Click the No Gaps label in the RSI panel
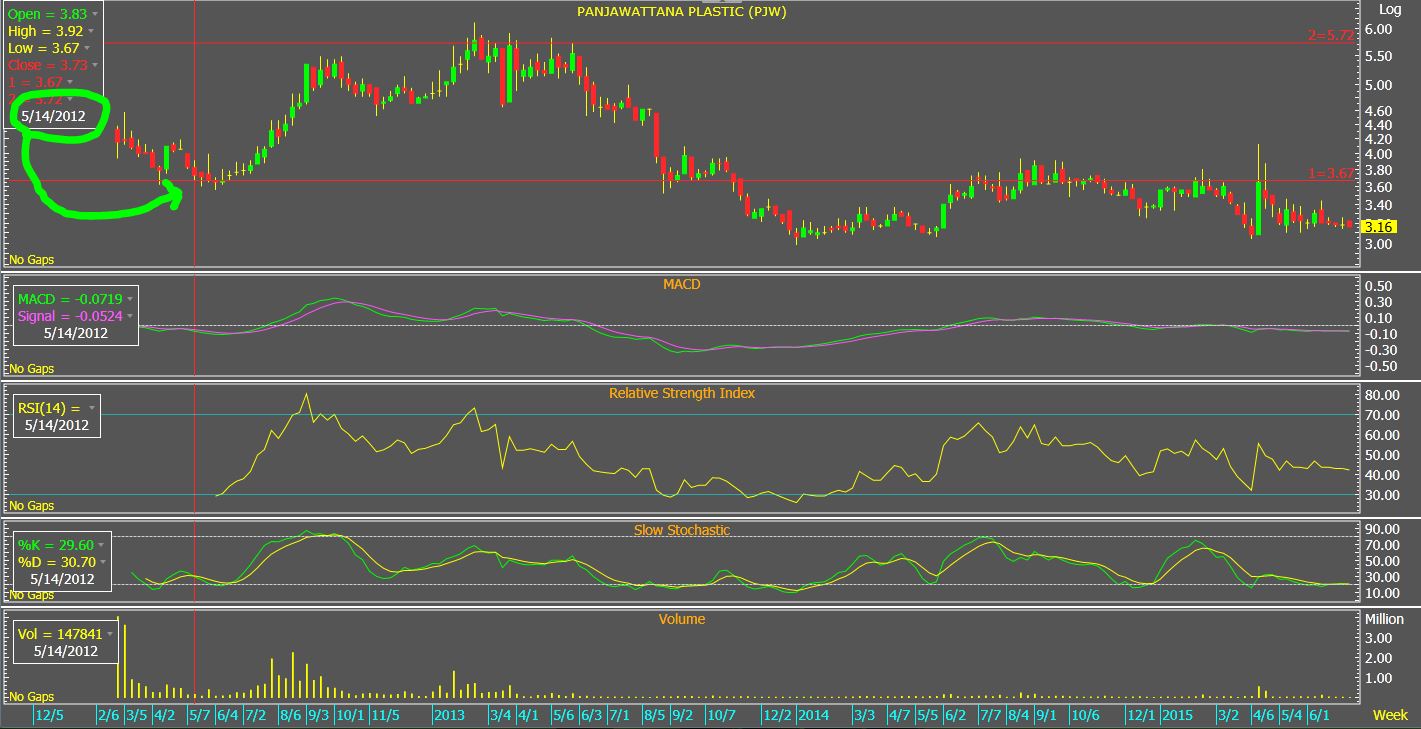Screen dimensions: 1421x729 point(32,506)
